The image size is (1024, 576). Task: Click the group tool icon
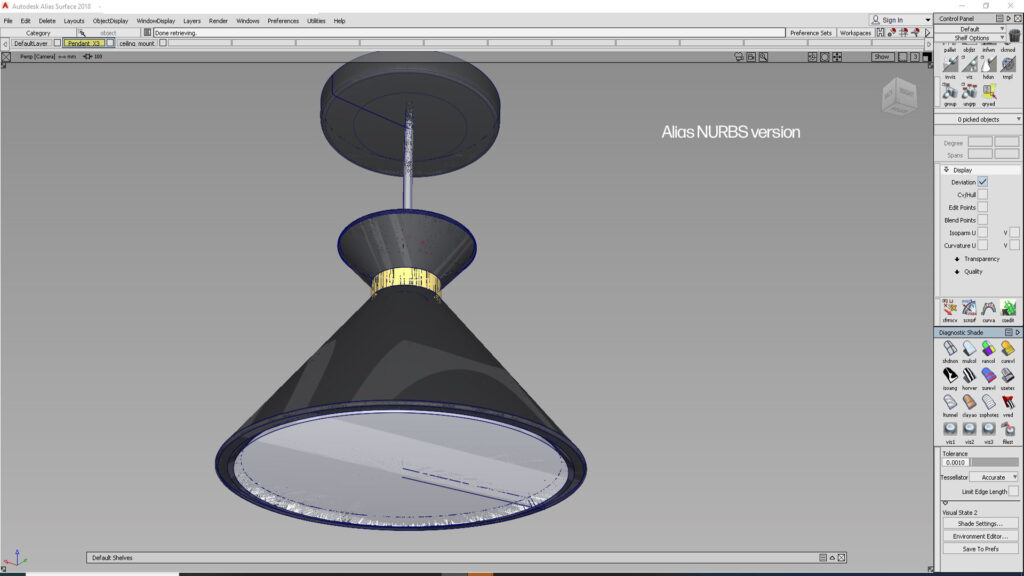pyautogui.click(x=950, y=91)
